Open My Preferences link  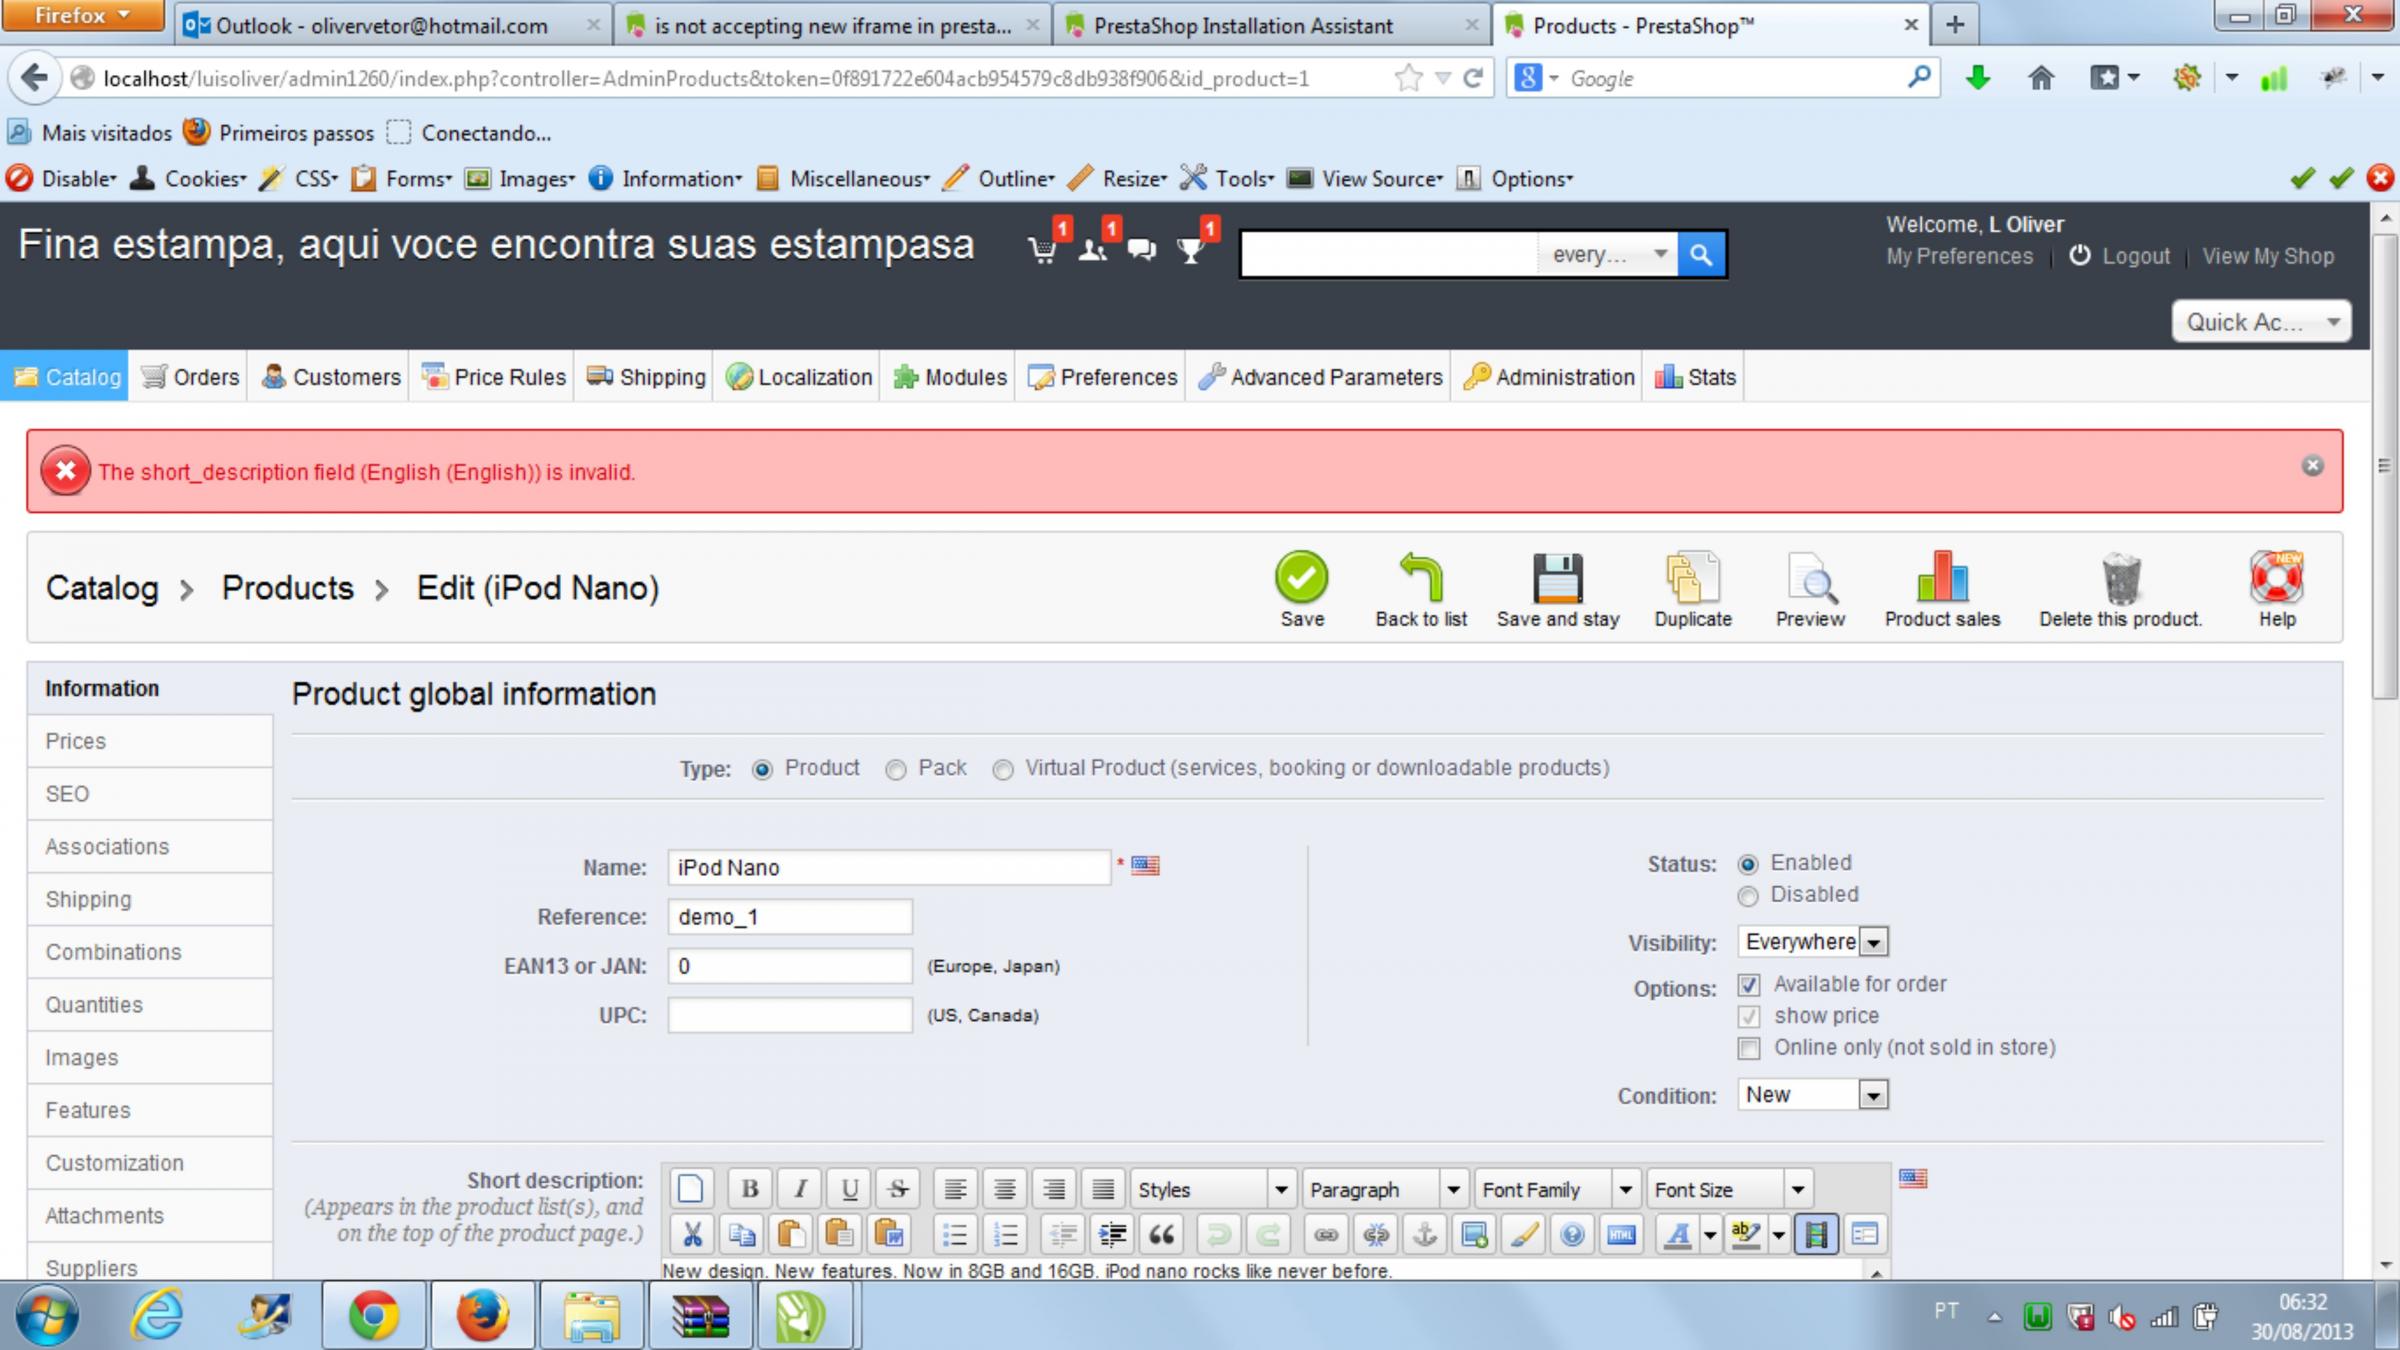pos(1959,256)
